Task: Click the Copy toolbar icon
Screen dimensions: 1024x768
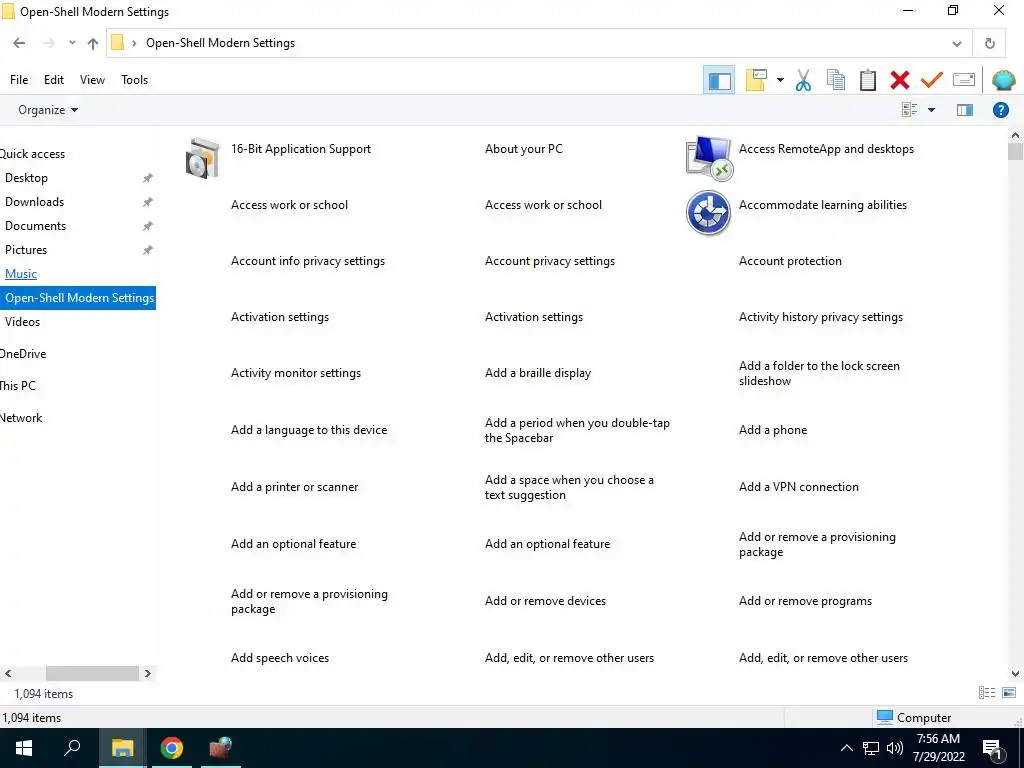Action: pos(835,80)
